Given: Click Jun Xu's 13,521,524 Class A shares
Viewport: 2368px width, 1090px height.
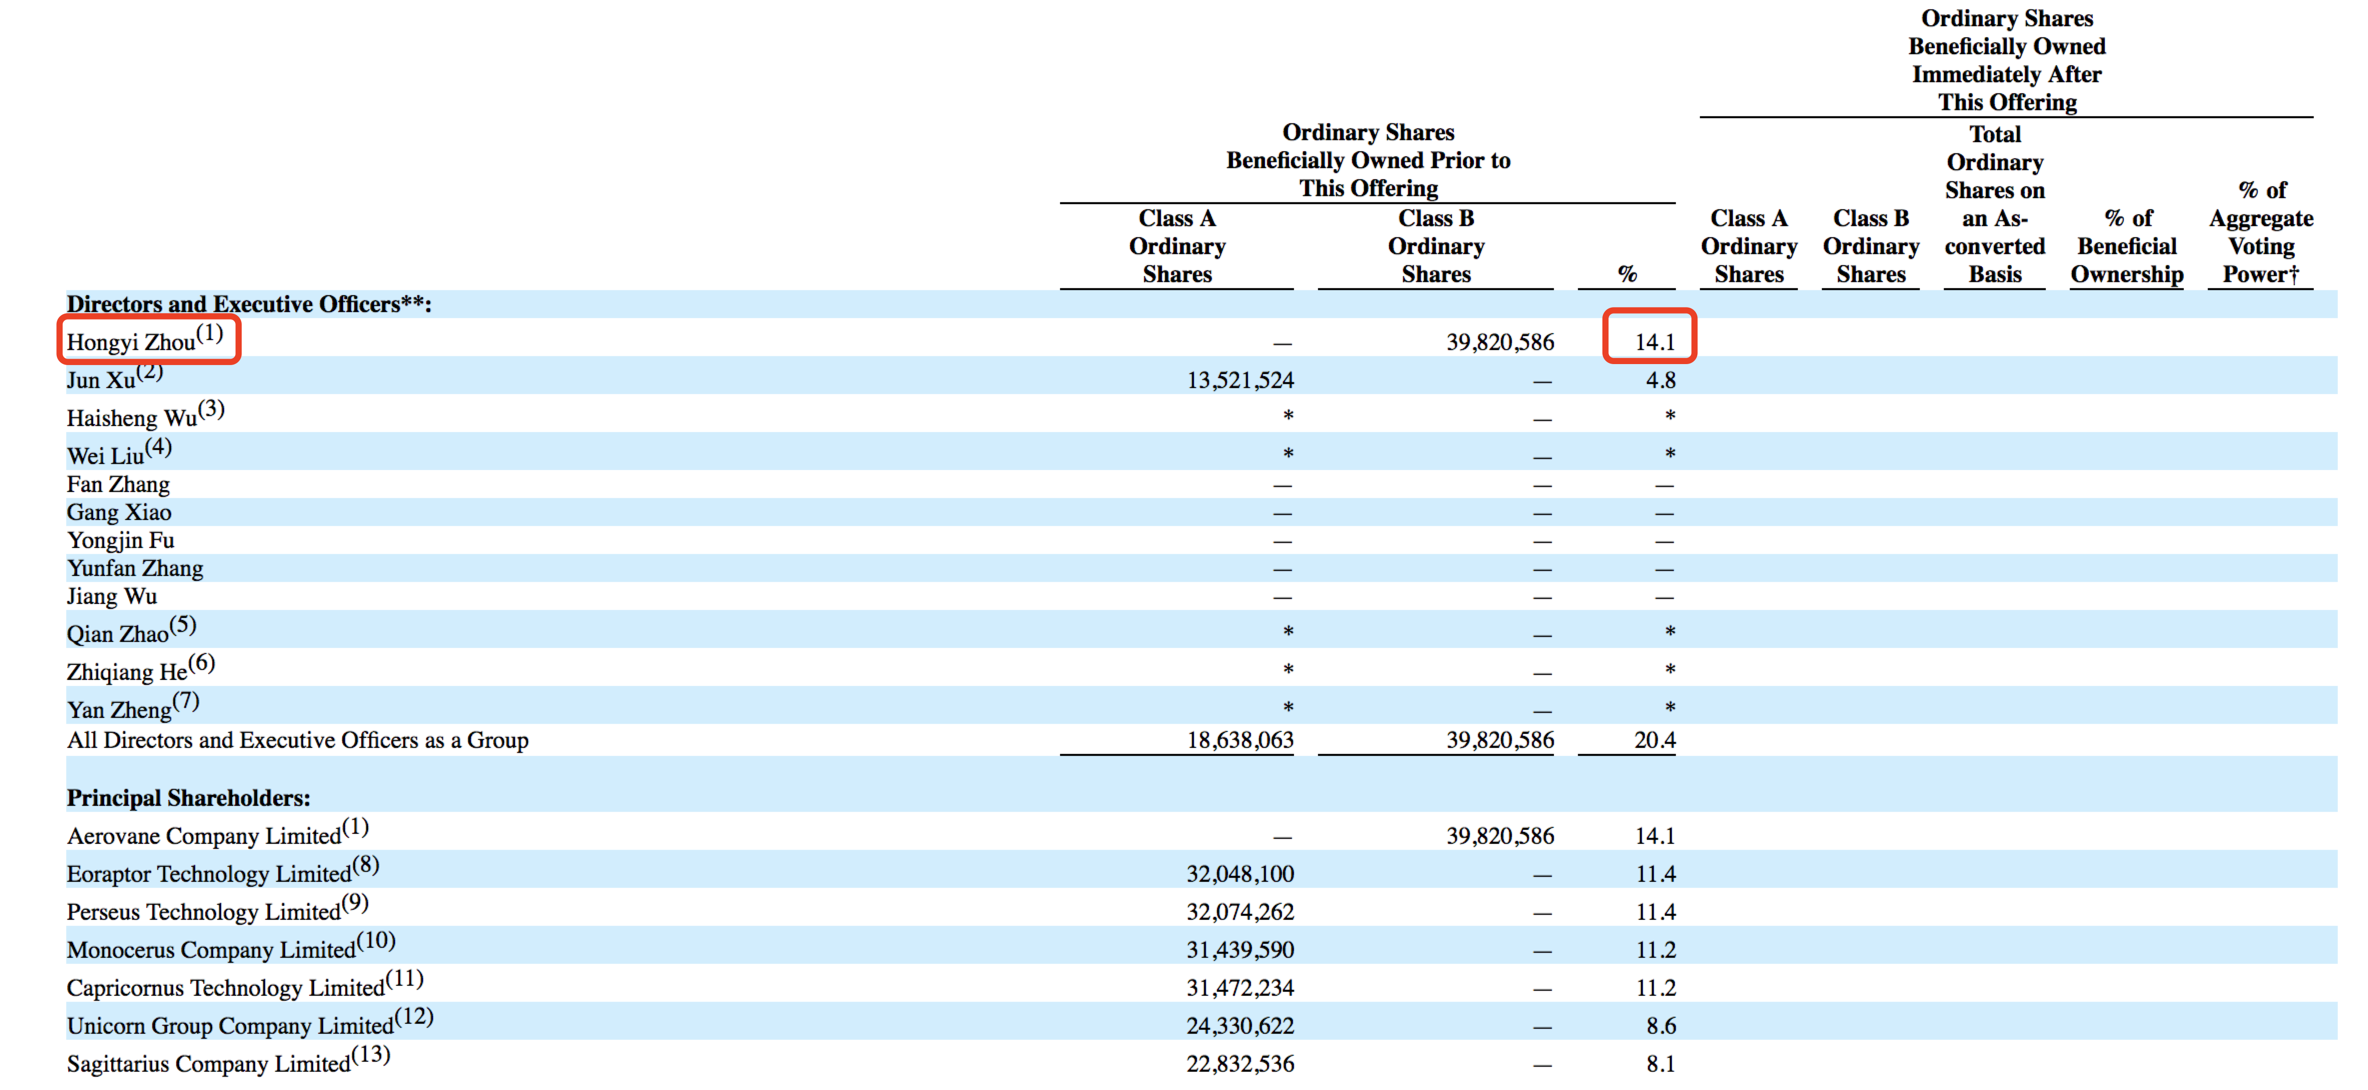Looking at the screenshot, I should (x=1240, y=380).
